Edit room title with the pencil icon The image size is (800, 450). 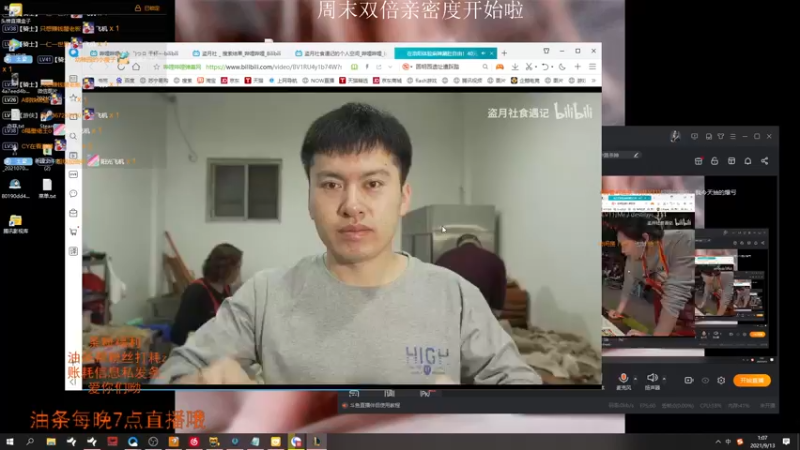636,155
